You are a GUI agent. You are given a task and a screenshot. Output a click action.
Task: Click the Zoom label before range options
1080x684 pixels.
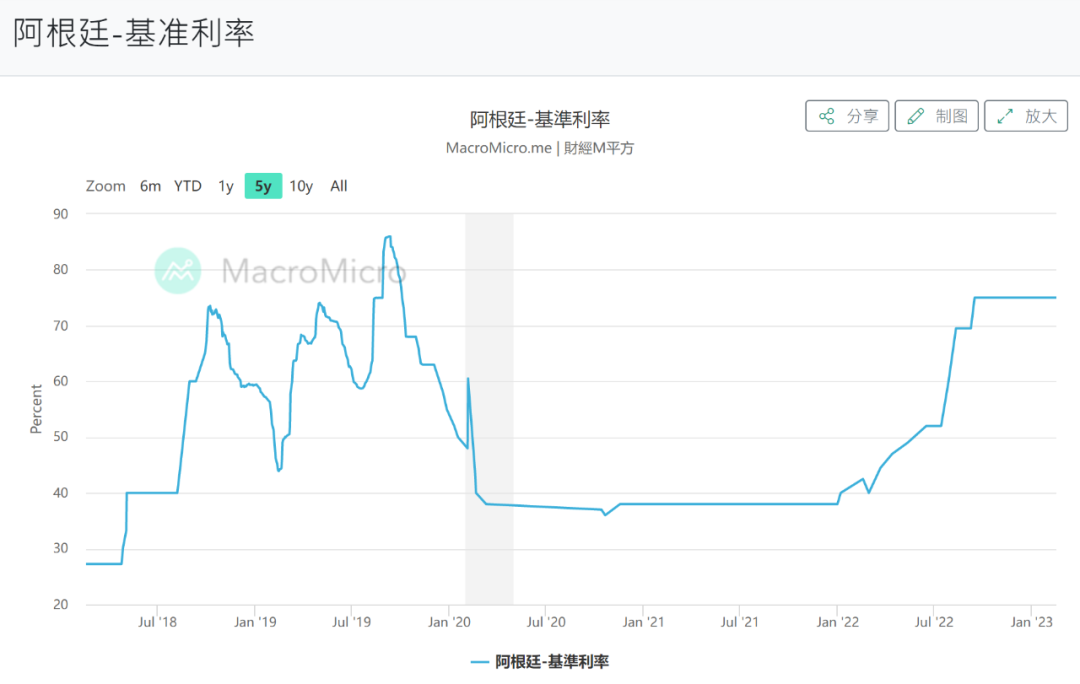coord(106,186)
